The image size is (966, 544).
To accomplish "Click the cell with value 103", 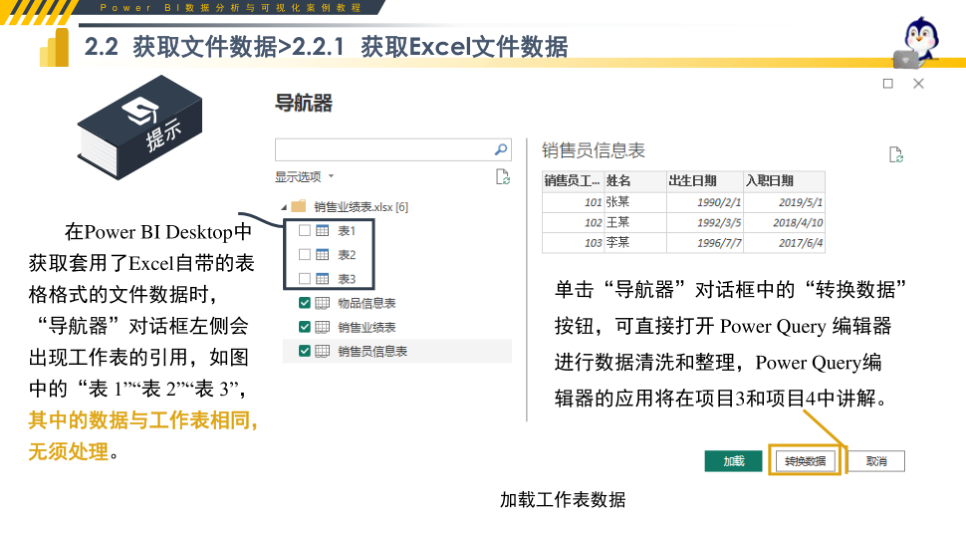I will [x=573, y=242].
